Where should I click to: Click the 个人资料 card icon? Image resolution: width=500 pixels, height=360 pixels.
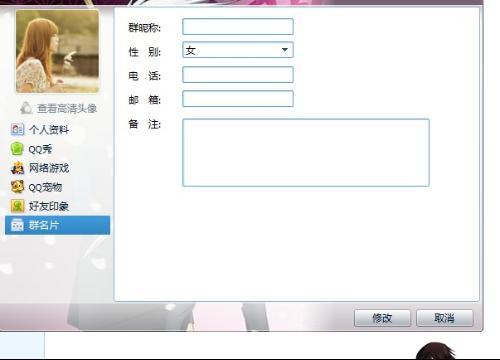[17, 129]
